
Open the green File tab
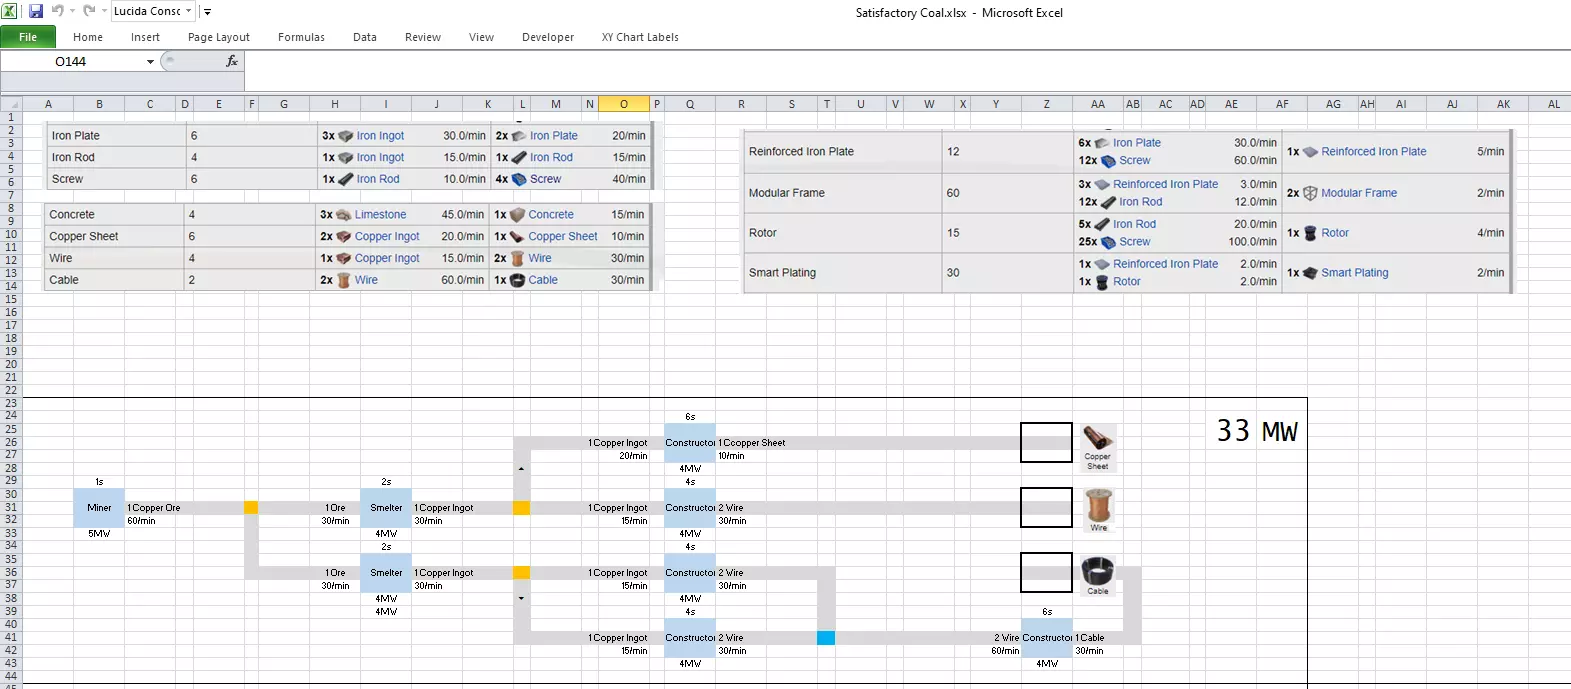tap(28, 37)
